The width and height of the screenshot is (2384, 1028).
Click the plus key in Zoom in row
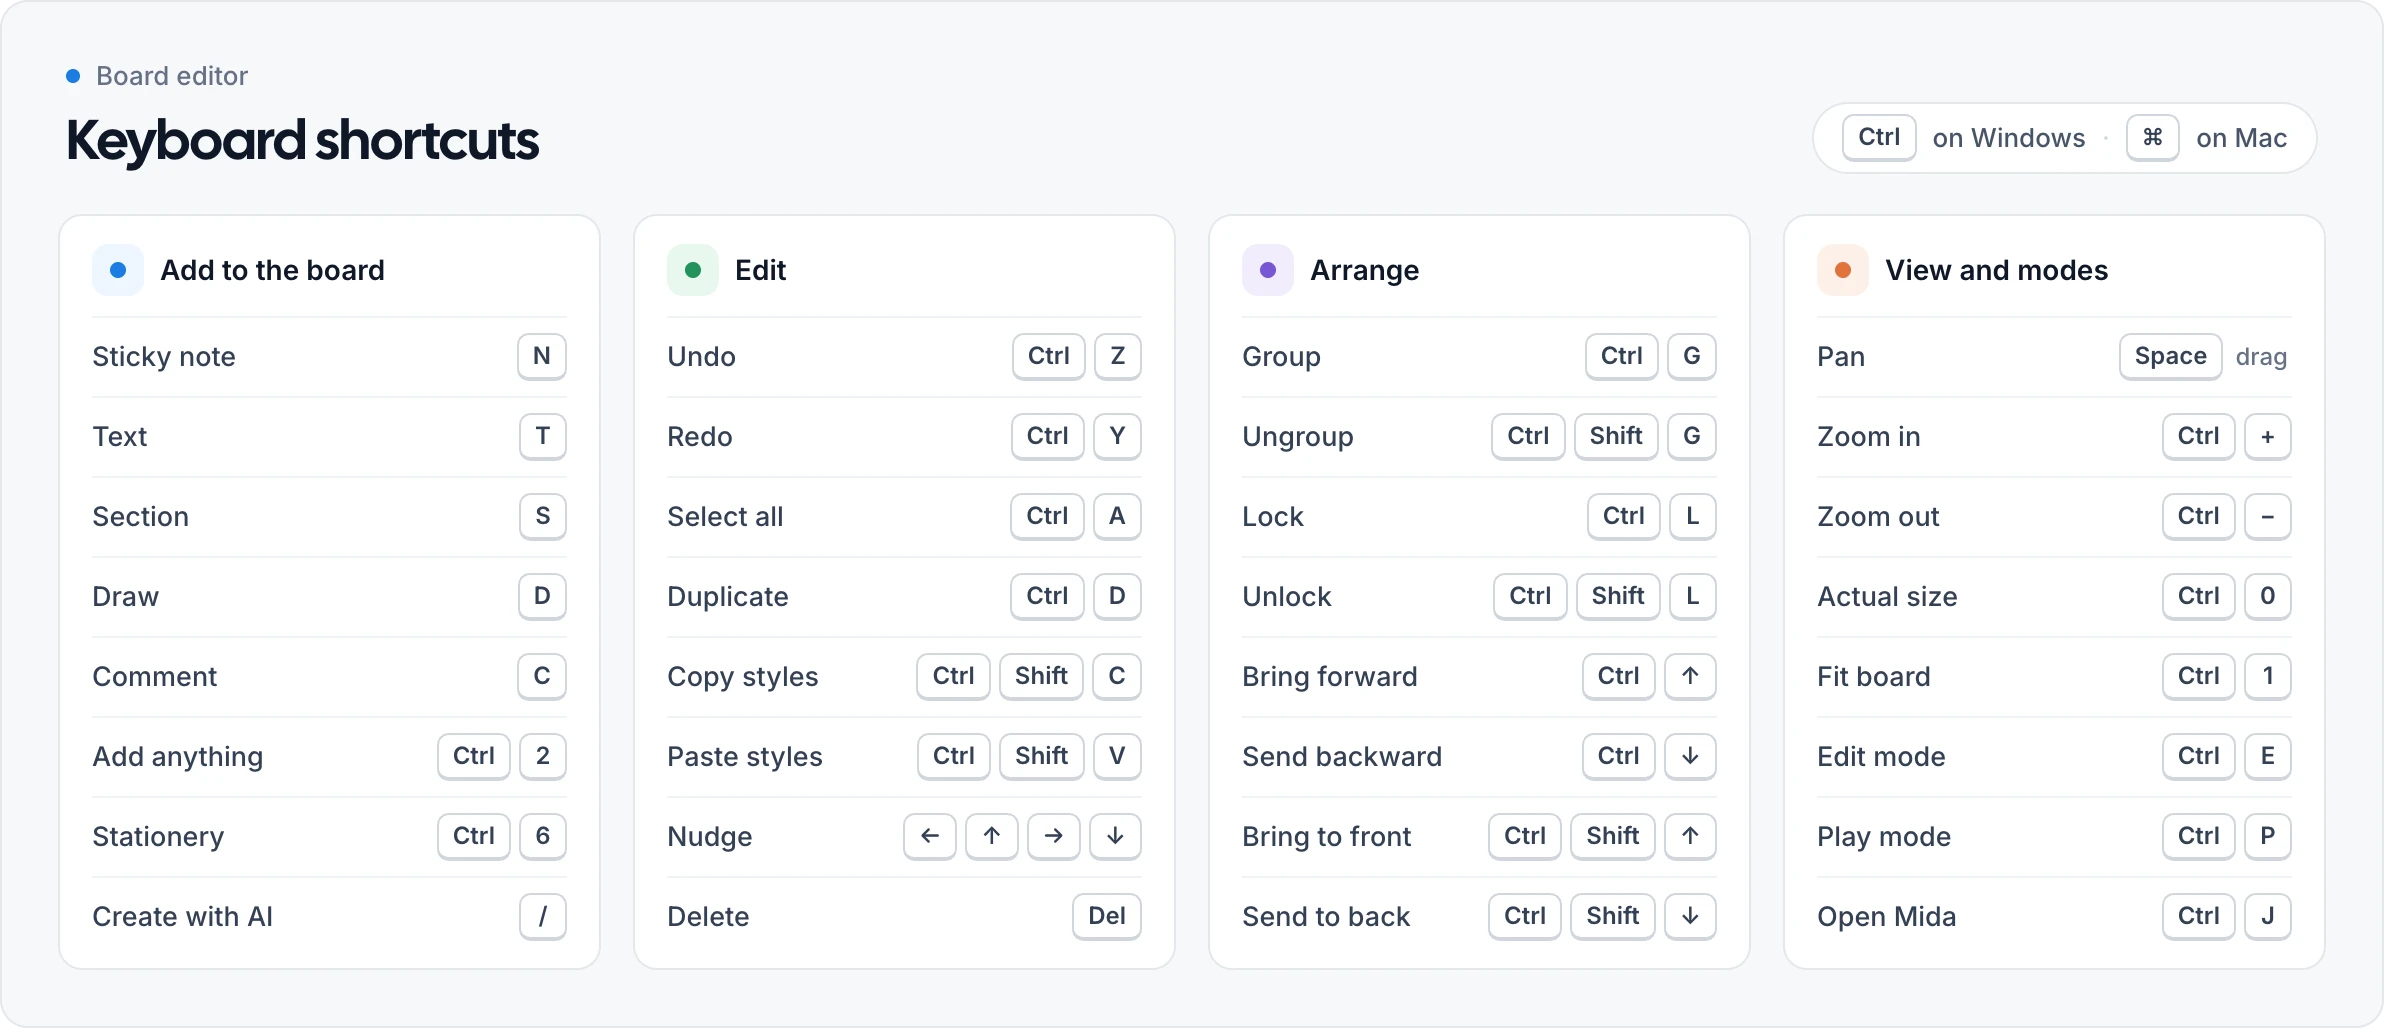coord(2268,436)
